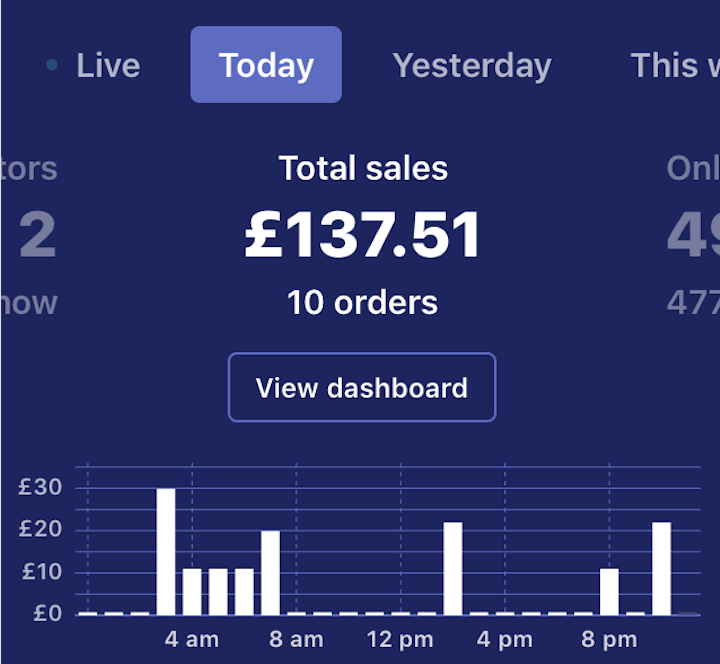Select the Today tab

pyautogui.click(x=266, y=66)
